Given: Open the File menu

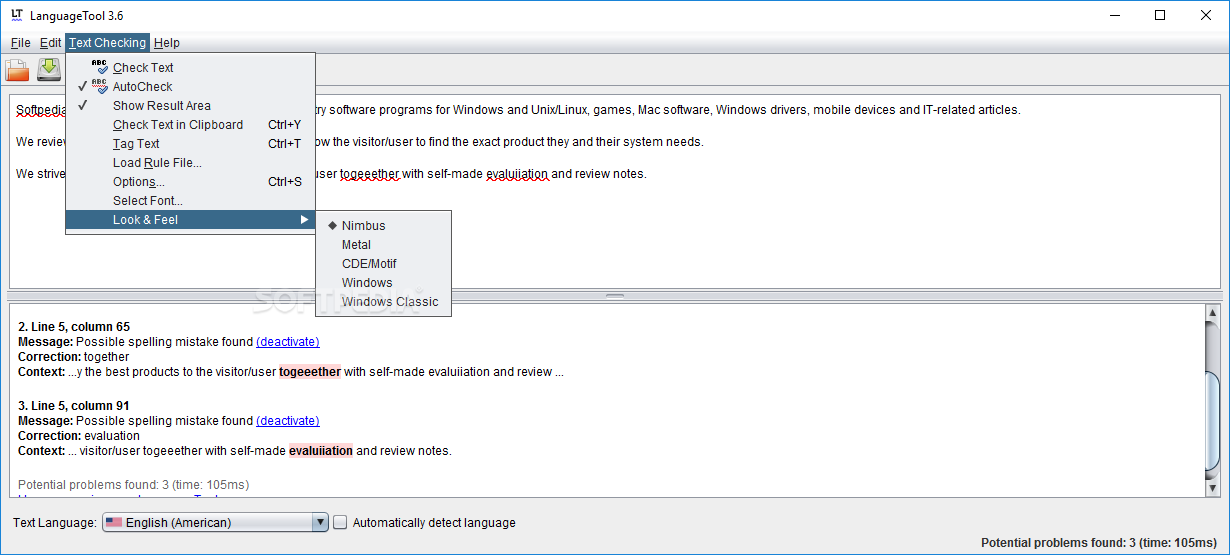Looking at the screenshot, I should pyautogui.click(x=21, y=43).
